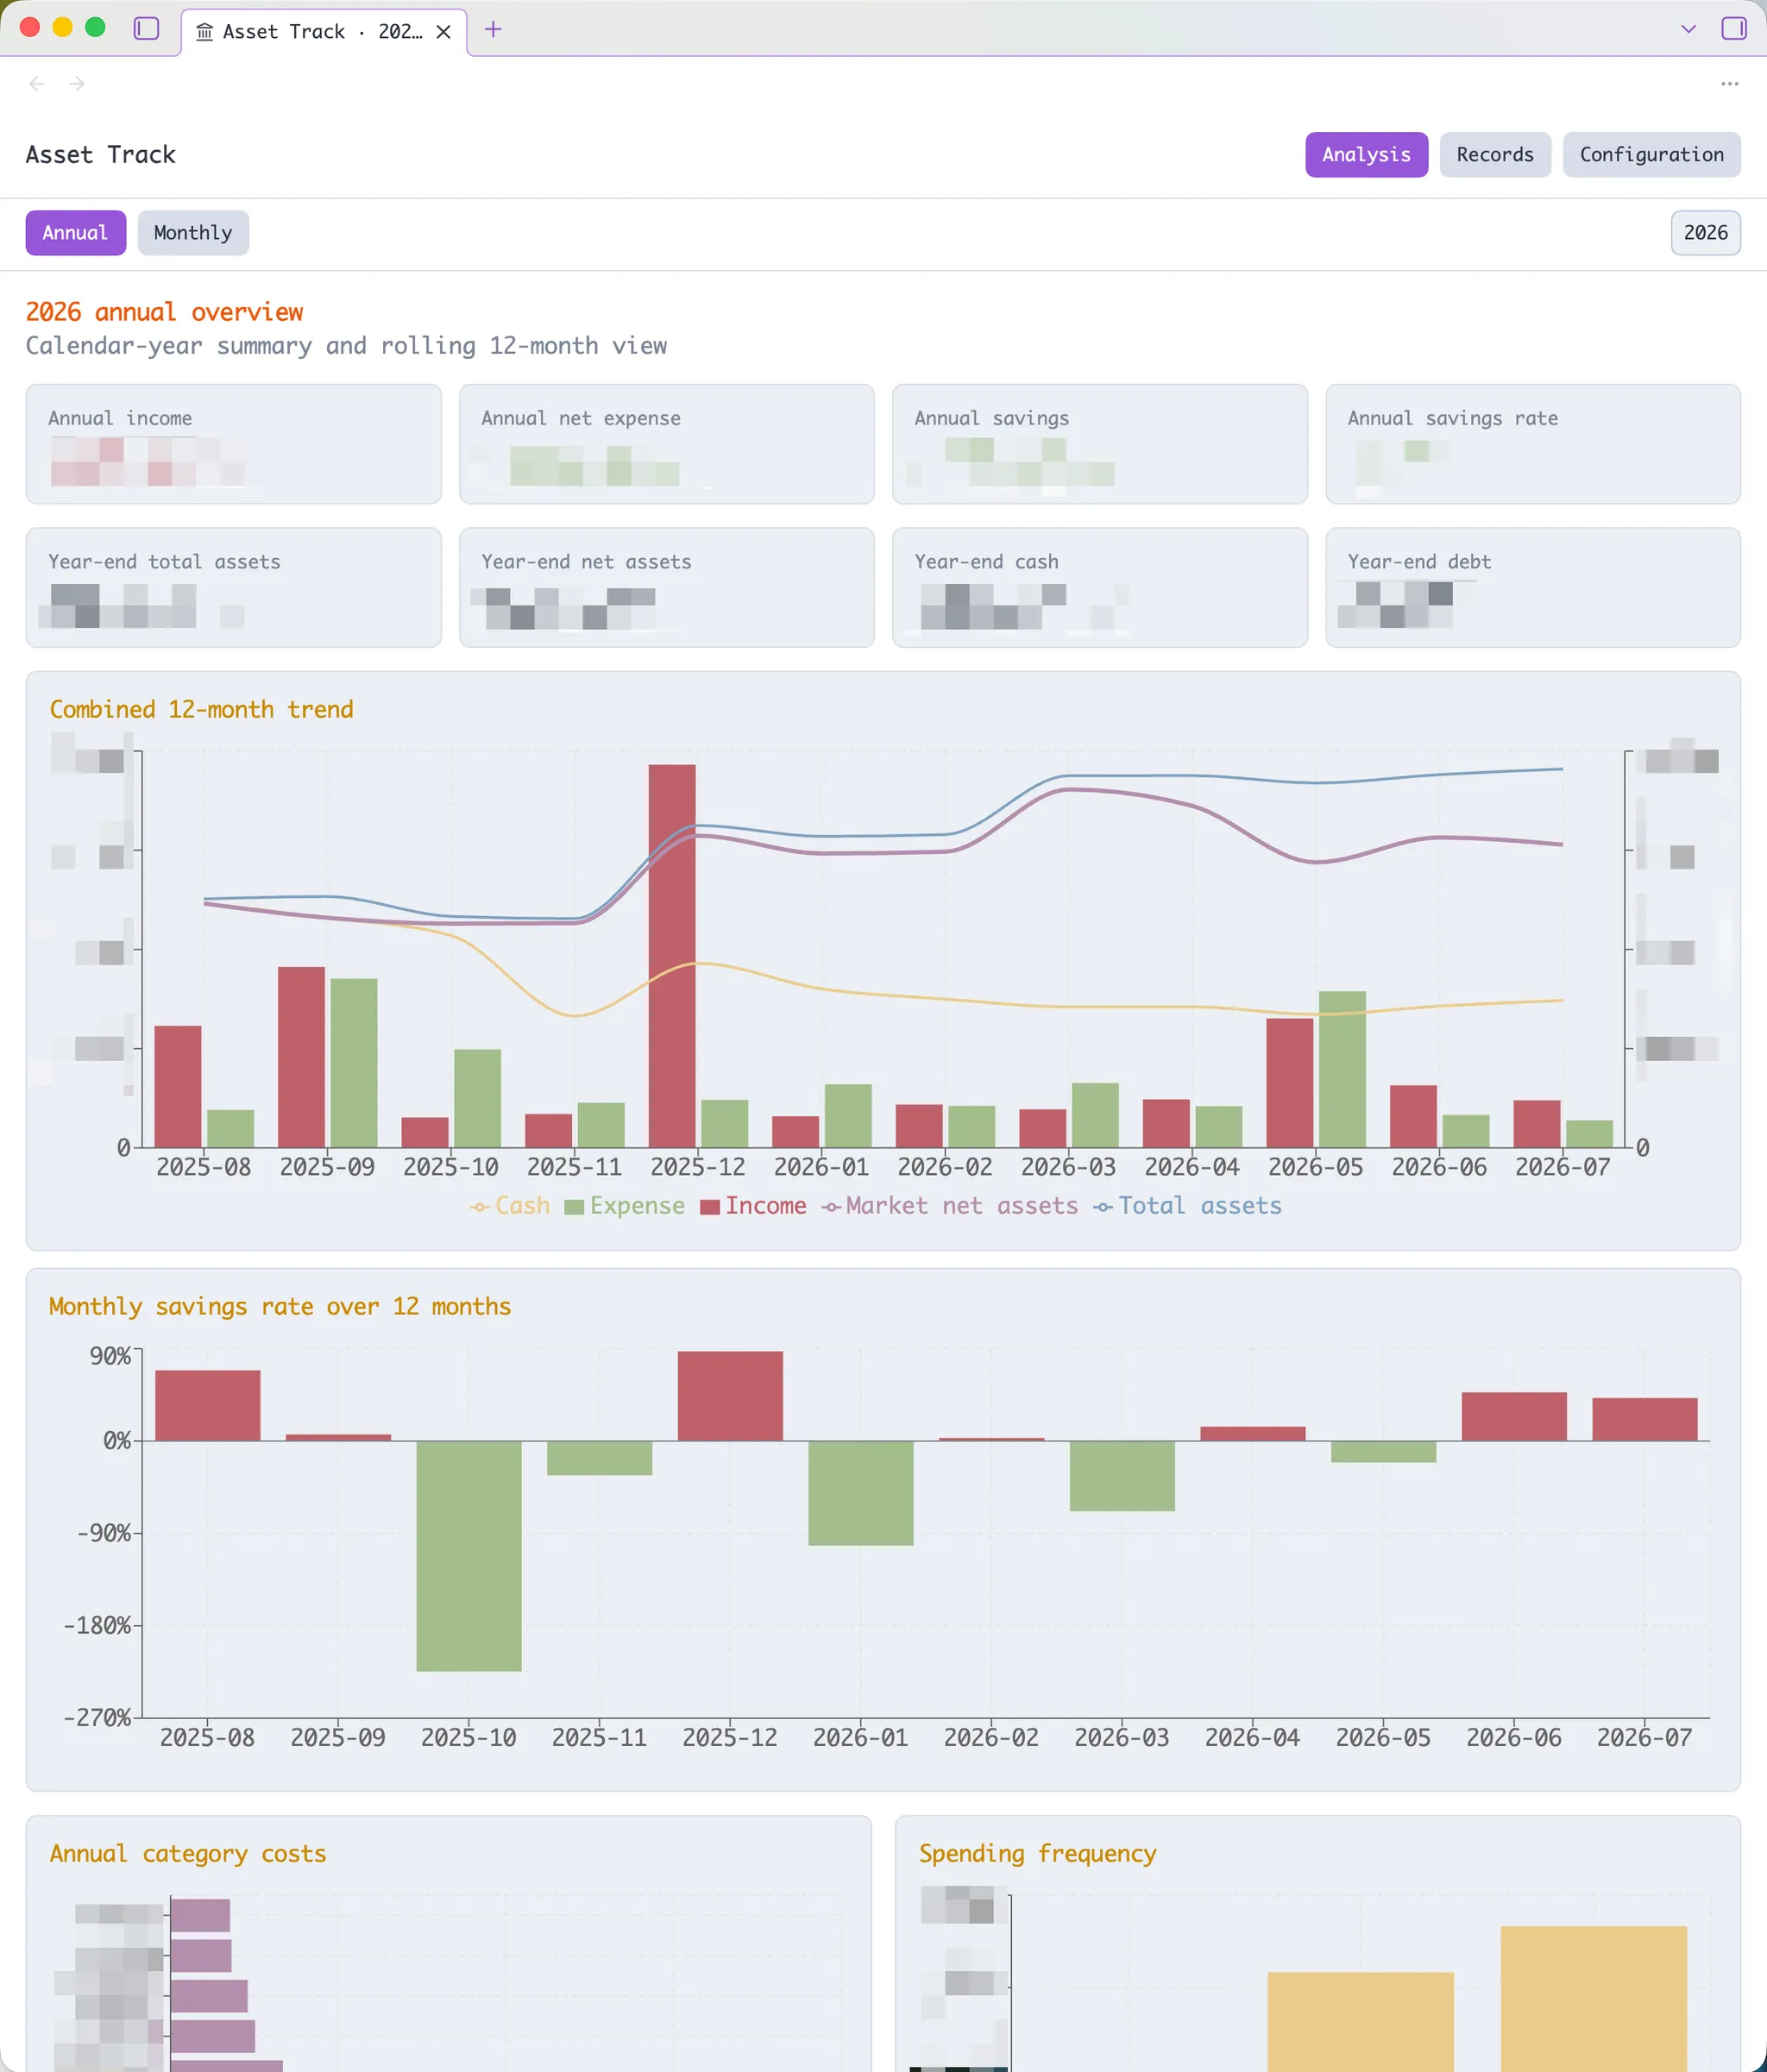Click the 2025-08 savings rate bar
This screenshot has width=1767, height=2072.
pos(208,1406)
